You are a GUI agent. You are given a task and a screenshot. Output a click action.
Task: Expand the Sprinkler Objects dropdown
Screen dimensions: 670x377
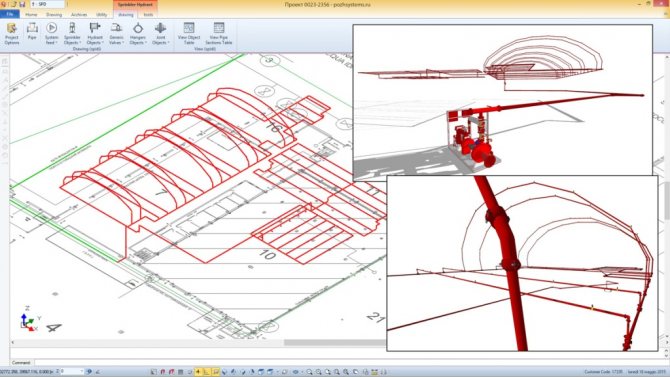(72, 33)
